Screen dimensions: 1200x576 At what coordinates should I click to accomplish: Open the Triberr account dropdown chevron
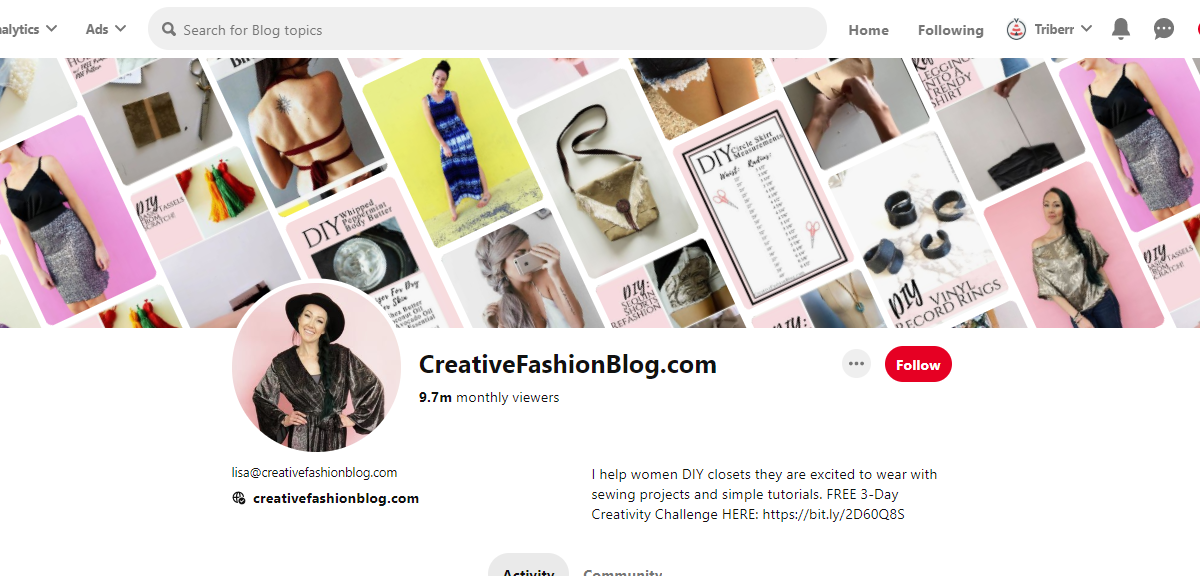pyautogui.click(x=1086, y=29)
